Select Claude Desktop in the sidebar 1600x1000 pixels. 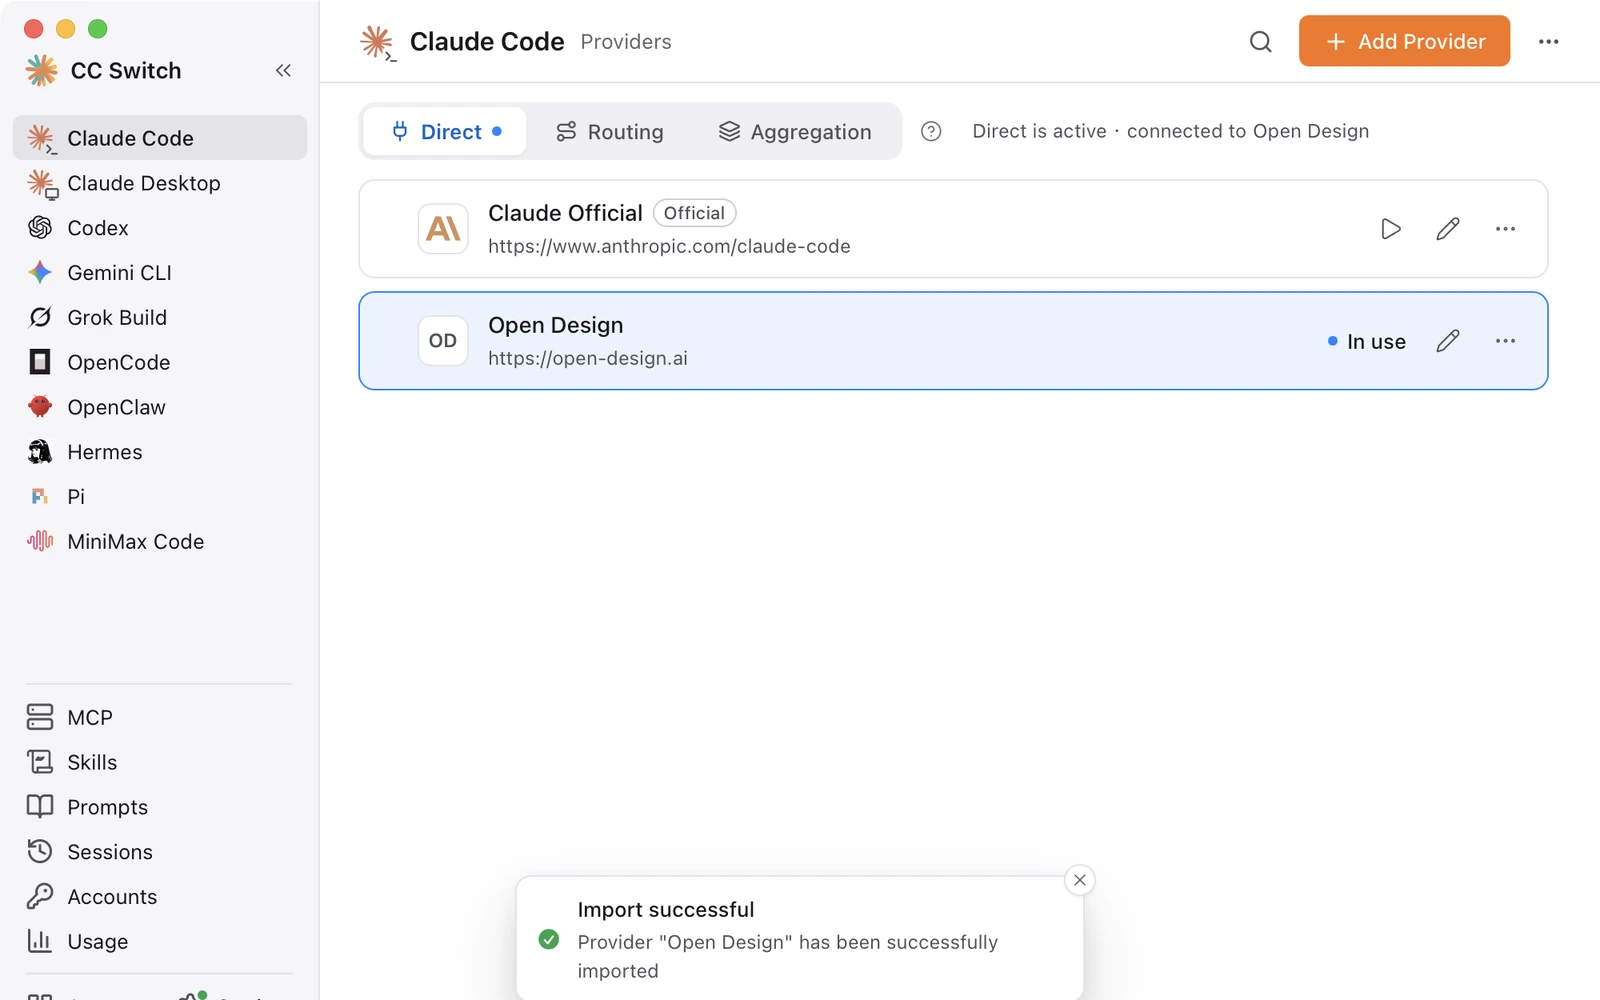click(x=160, y=183)
